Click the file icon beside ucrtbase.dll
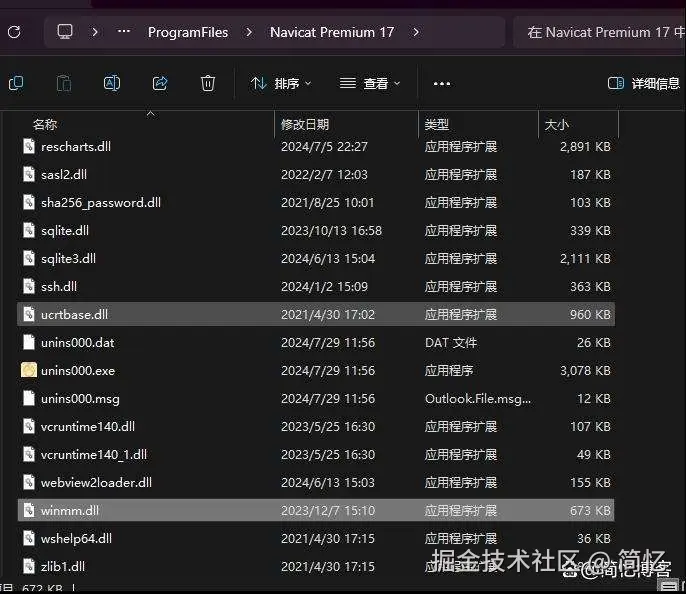This screenshot has width=686, height=594. [x=29, y=314]
